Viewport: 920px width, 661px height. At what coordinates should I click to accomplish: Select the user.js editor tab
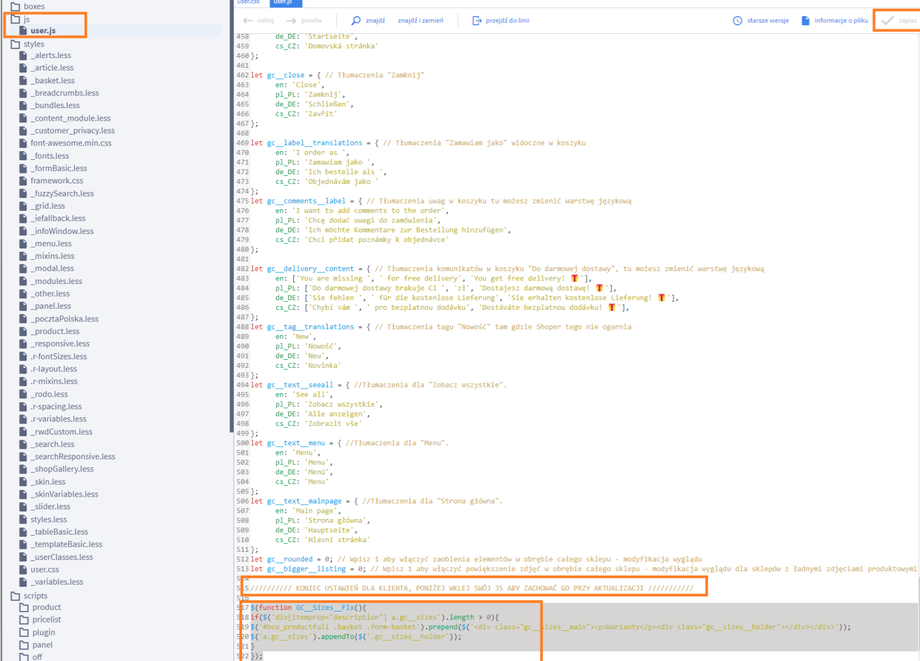pyautogui.click(x=282, y=2)
